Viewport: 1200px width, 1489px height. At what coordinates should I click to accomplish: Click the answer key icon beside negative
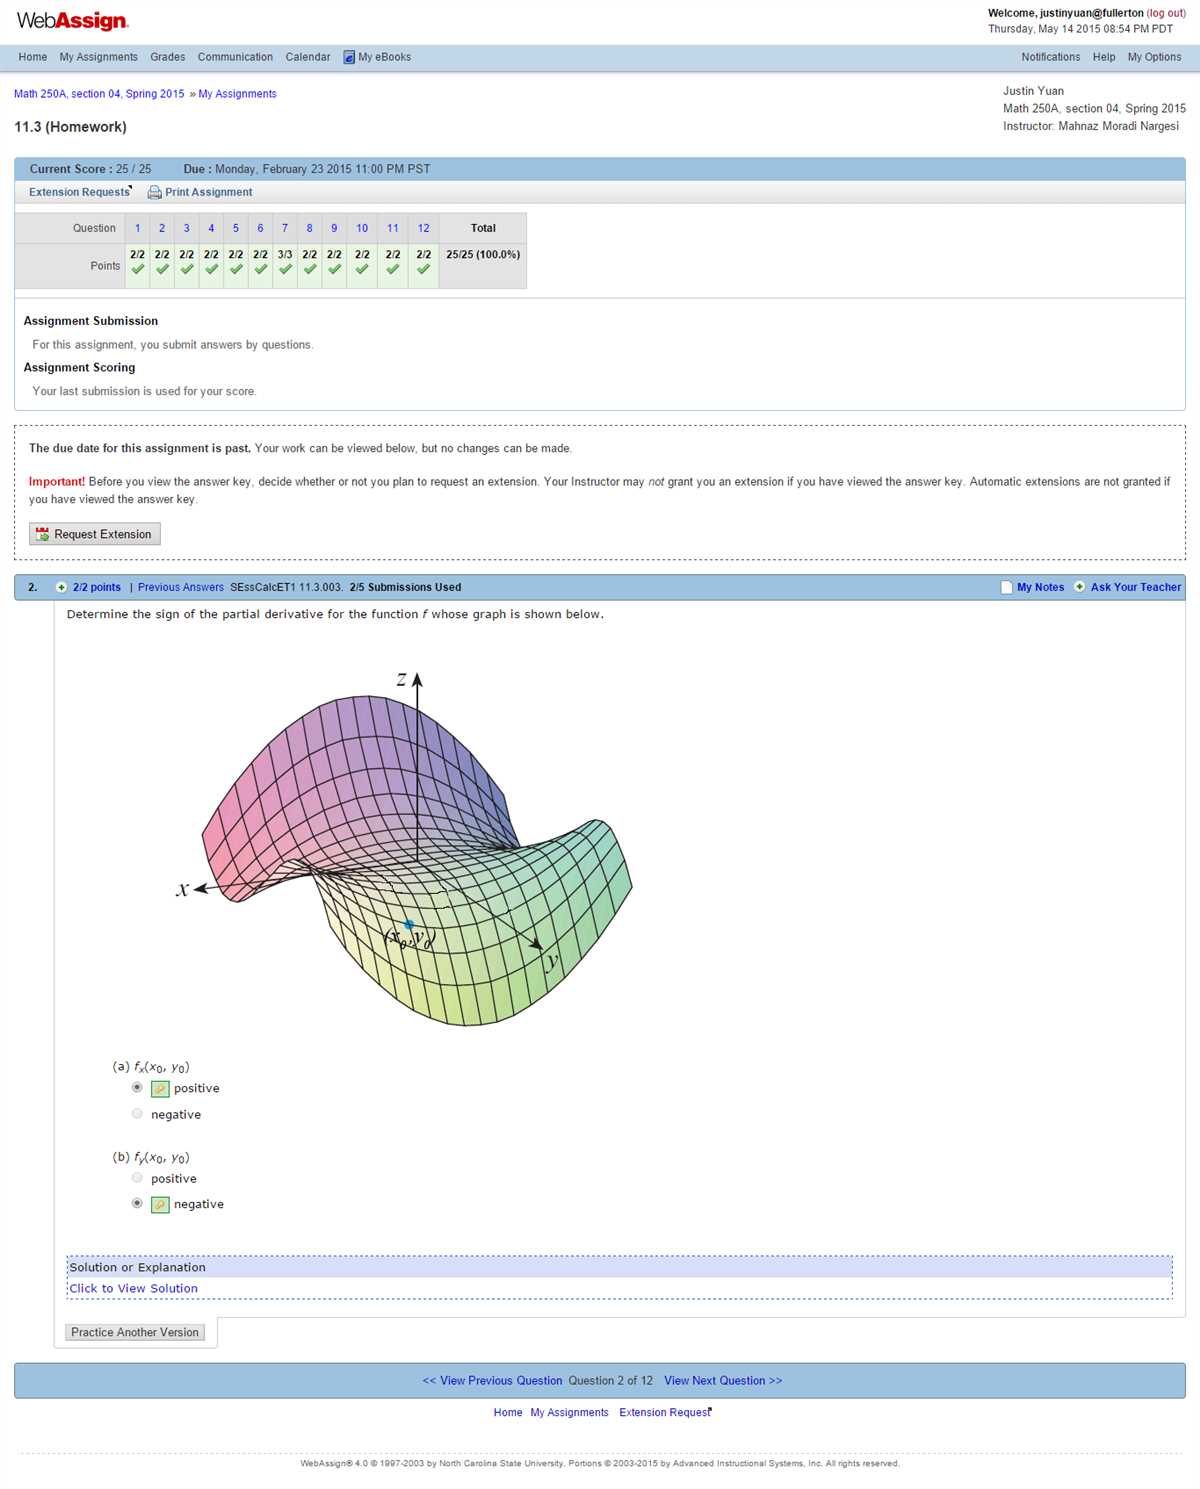(x=160, y=1205)
